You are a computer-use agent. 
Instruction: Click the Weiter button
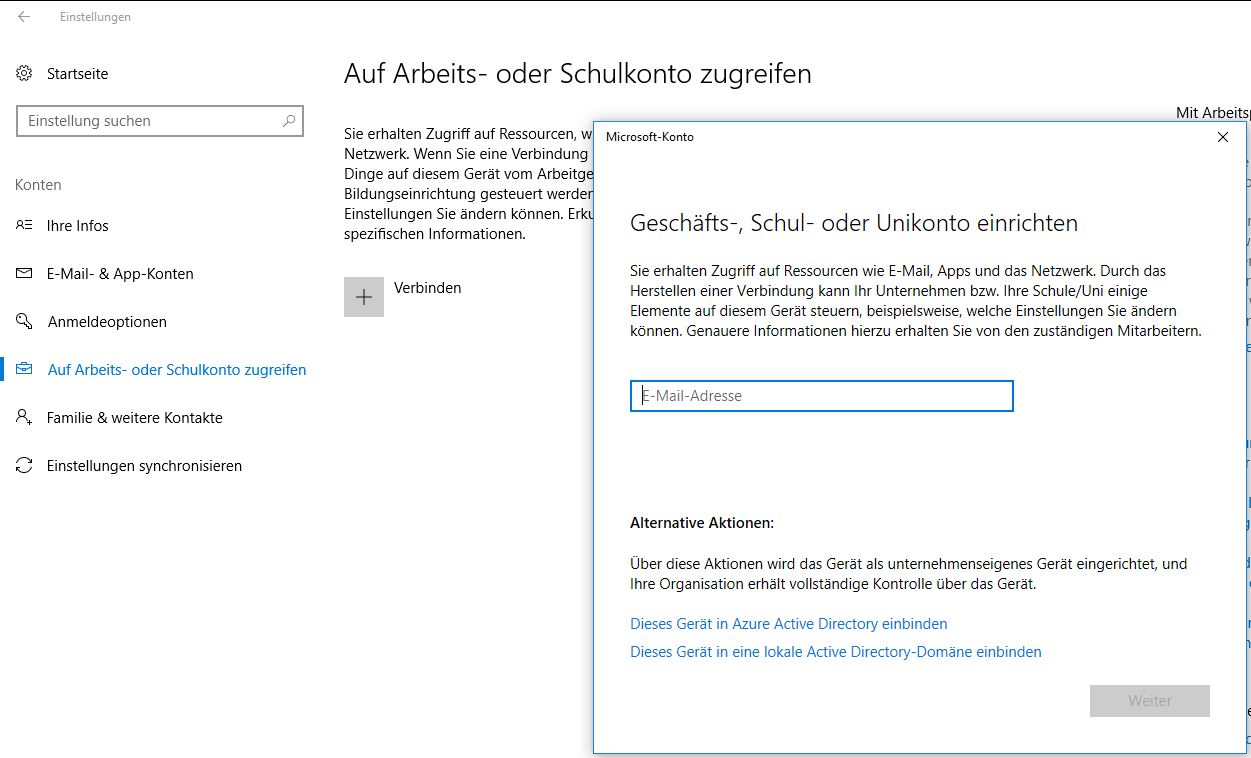tap(1150, 701)
